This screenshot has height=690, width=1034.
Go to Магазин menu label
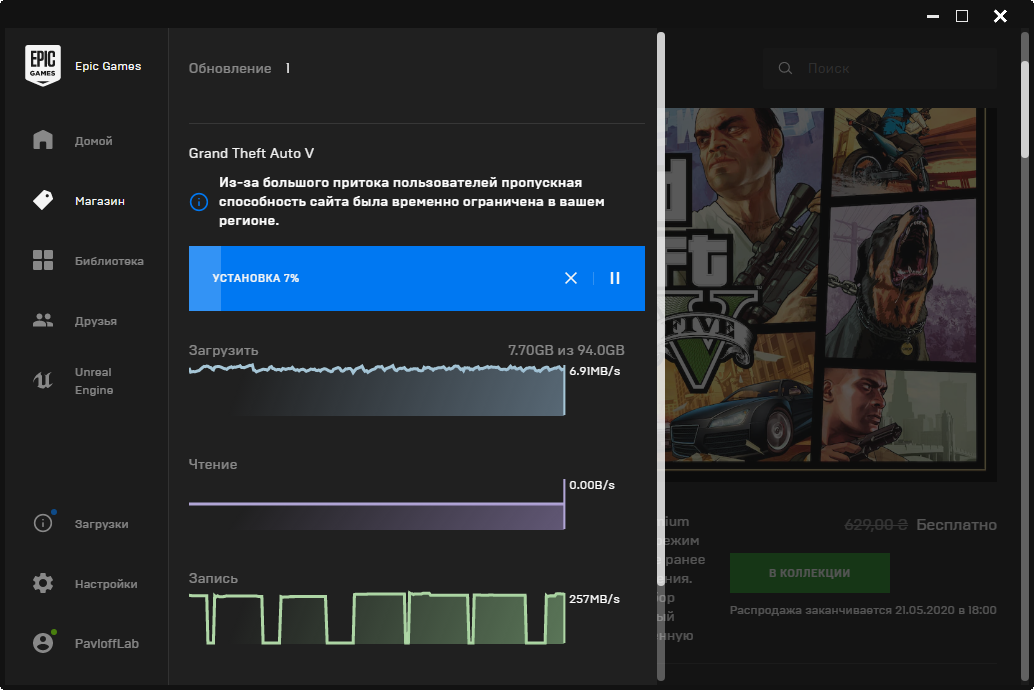coord(100,201)
